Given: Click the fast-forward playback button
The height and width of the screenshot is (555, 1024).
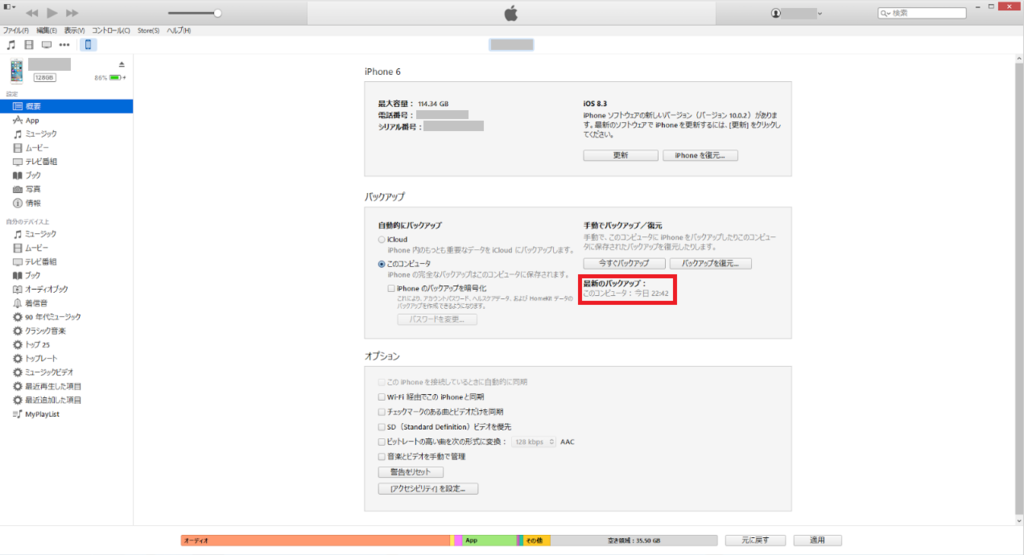Looking at the screenshot, I should [72, 13].
